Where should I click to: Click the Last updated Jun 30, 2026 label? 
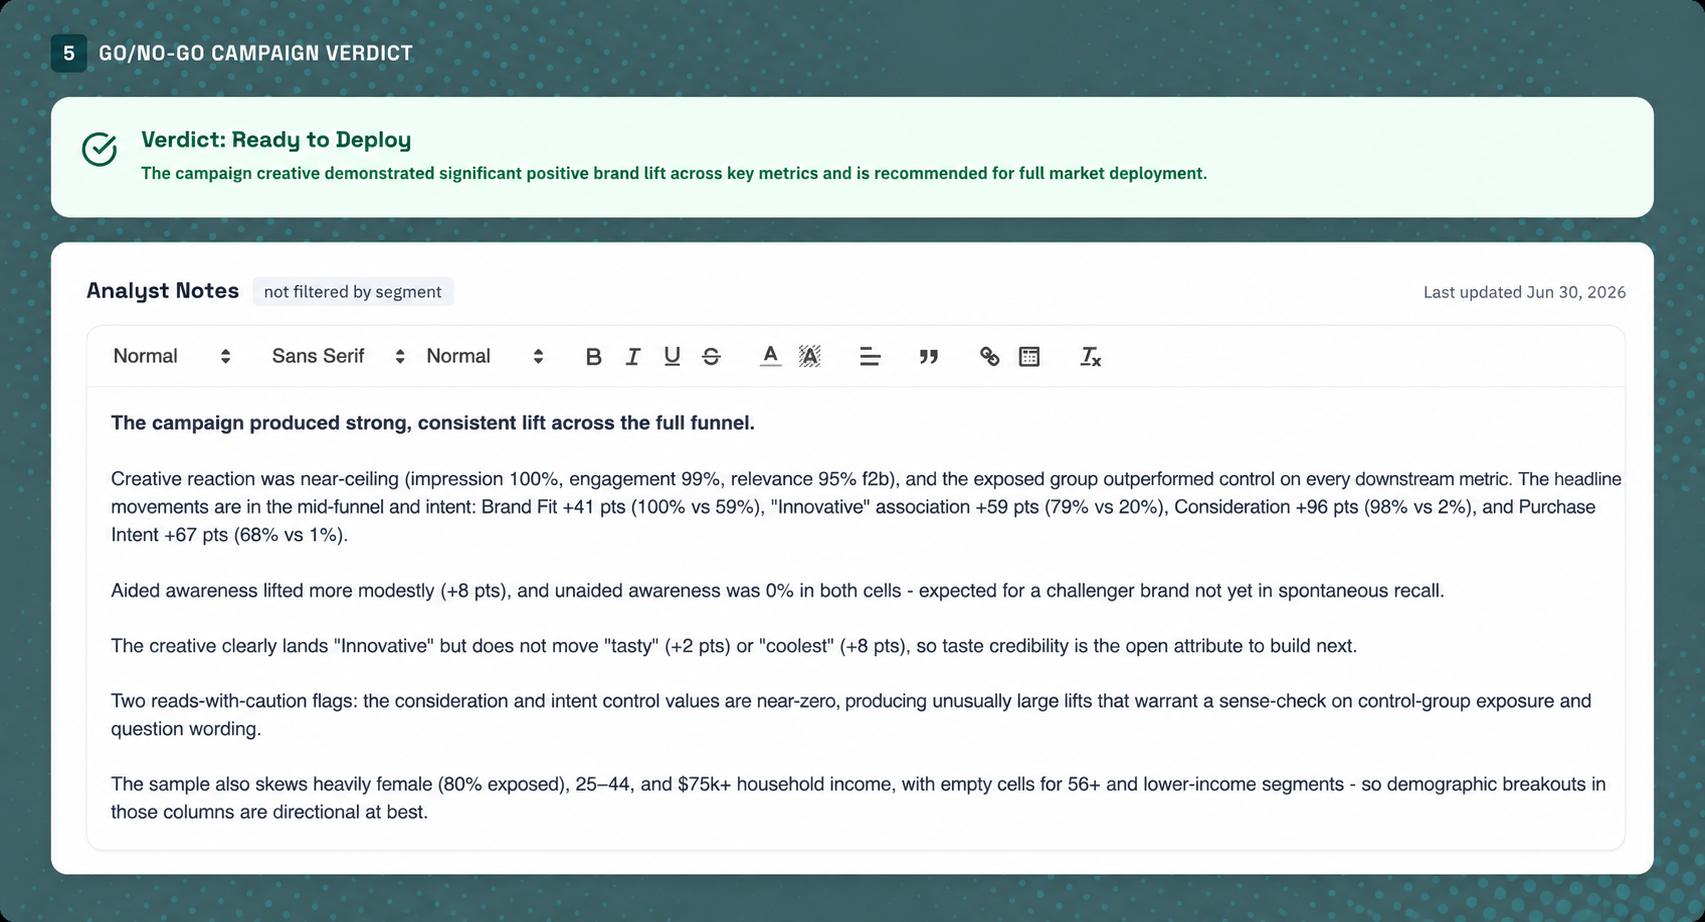1524,292
